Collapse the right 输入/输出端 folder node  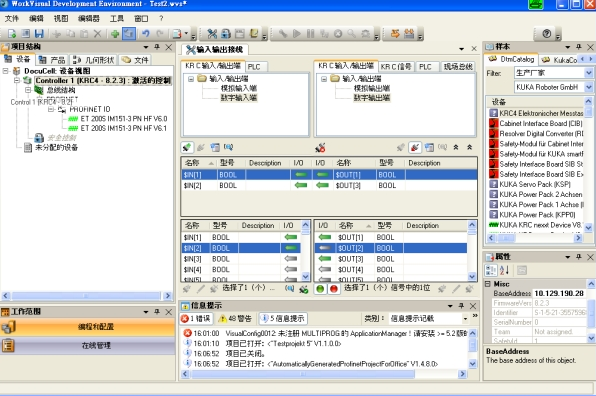[x=323, y=79]
